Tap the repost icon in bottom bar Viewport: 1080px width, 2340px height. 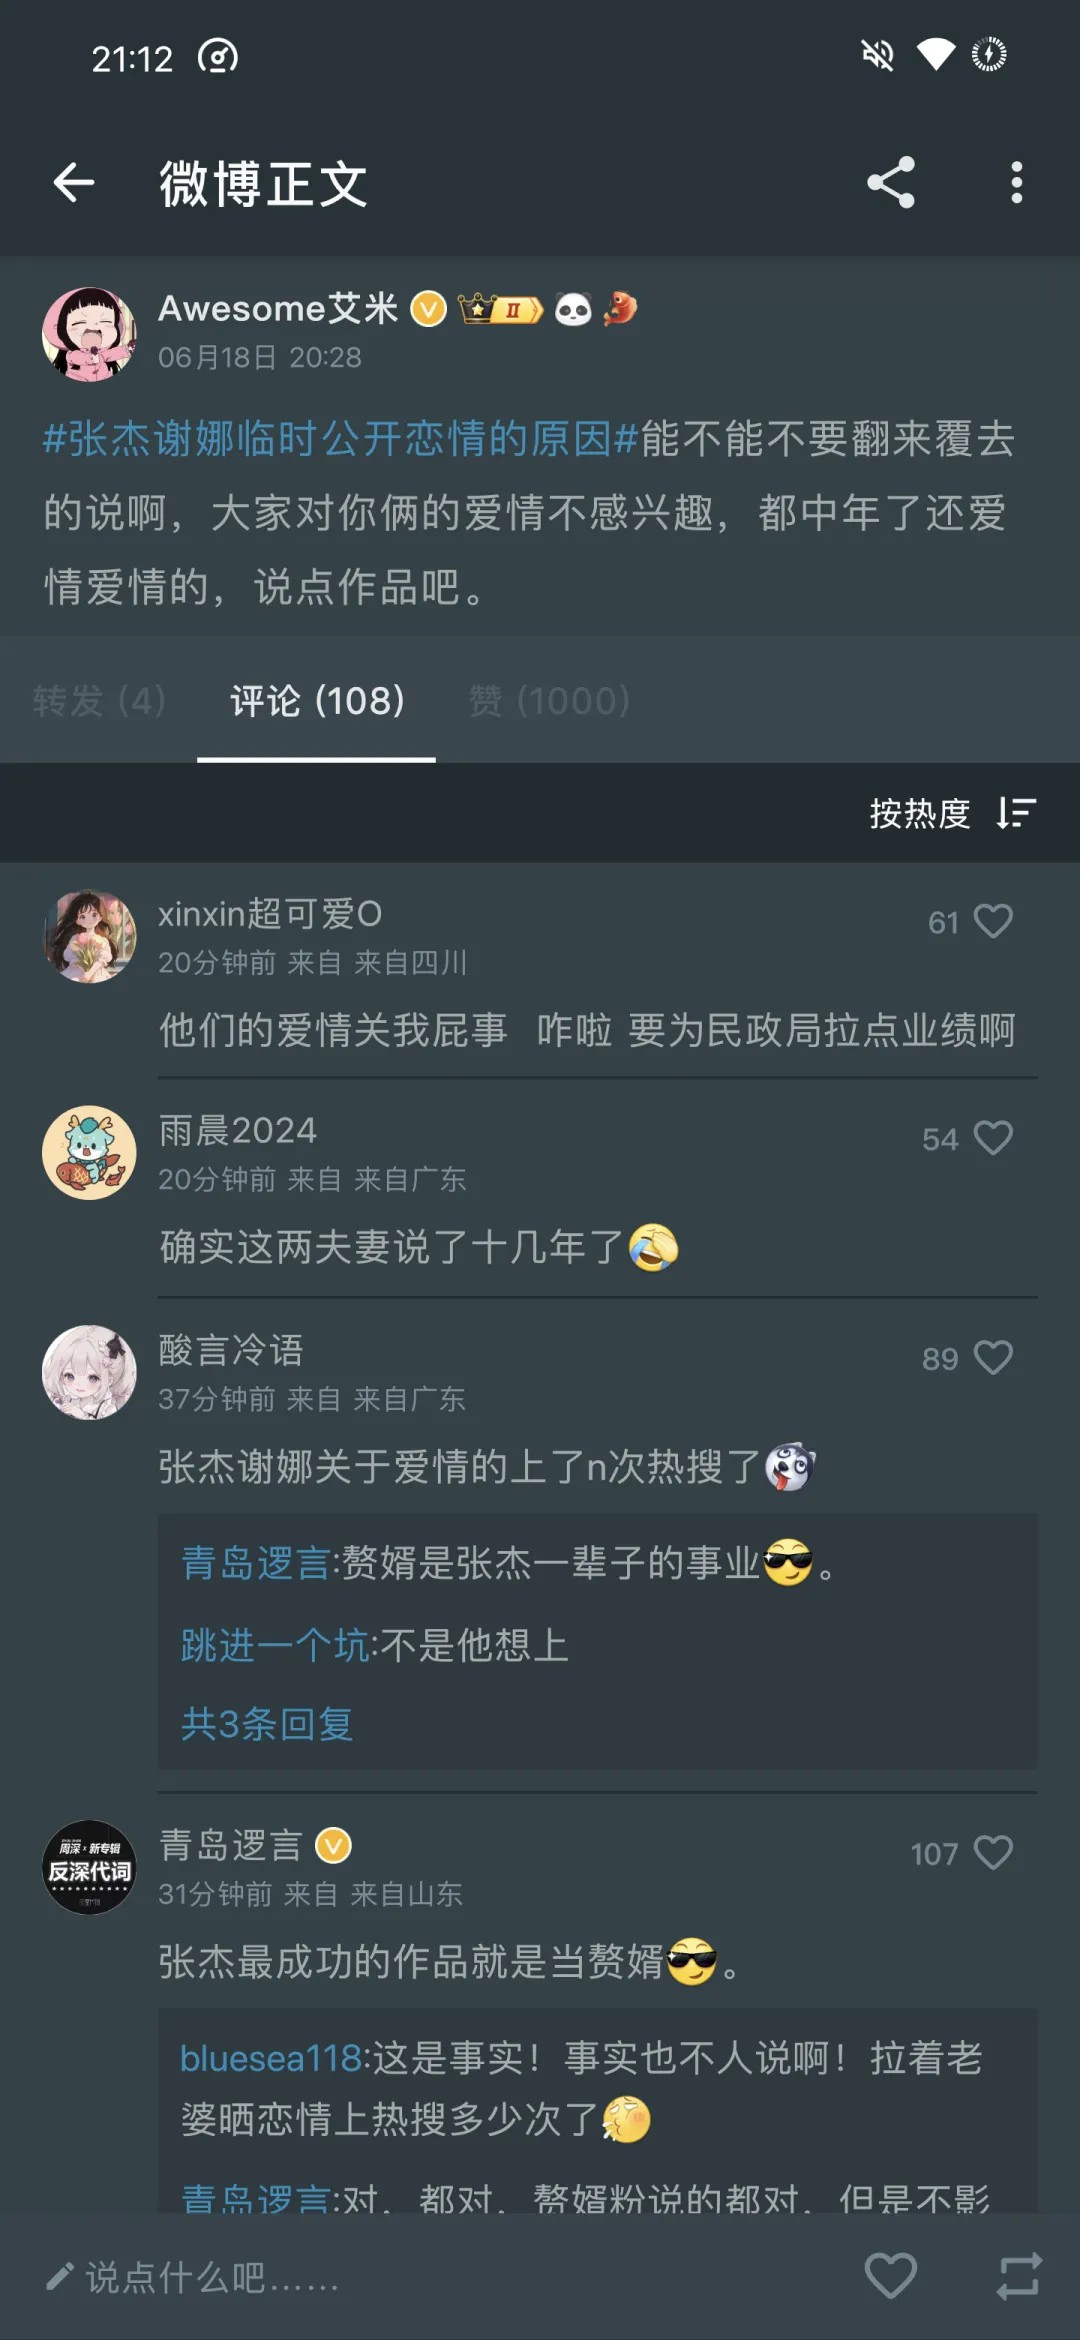coord(1018,2276)
